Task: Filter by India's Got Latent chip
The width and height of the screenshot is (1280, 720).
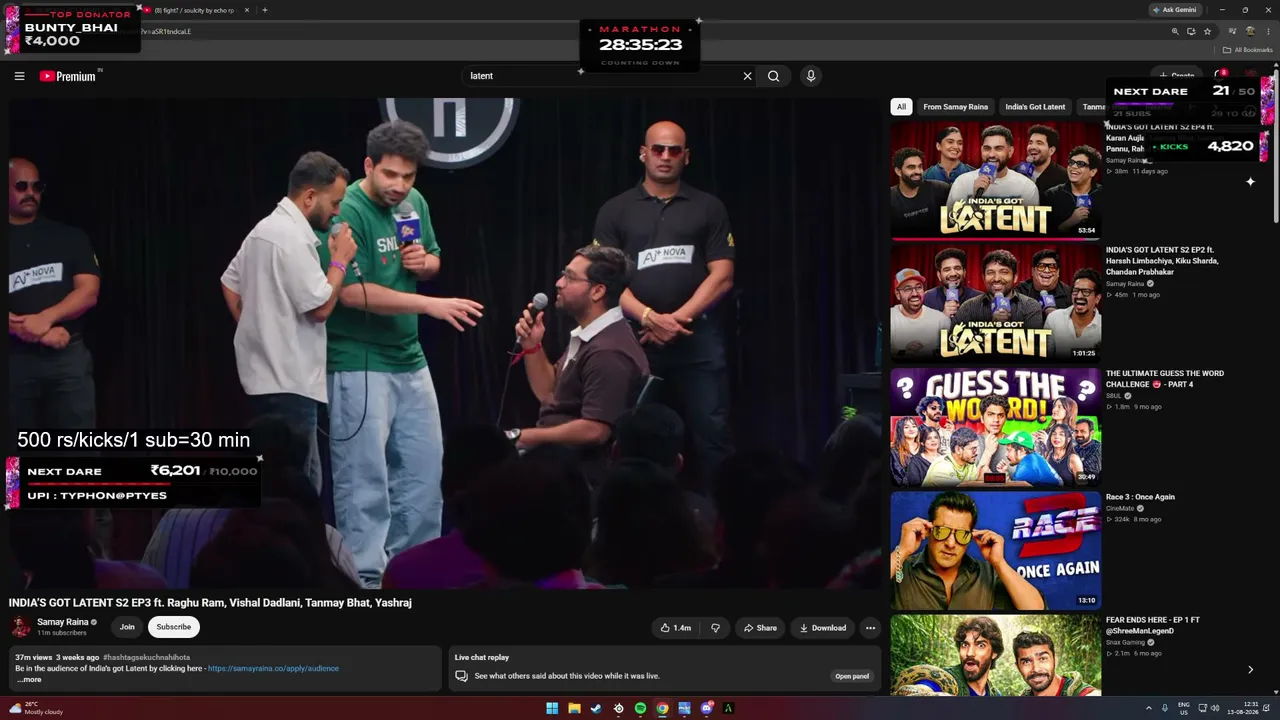Action: tap(1035, 107)
